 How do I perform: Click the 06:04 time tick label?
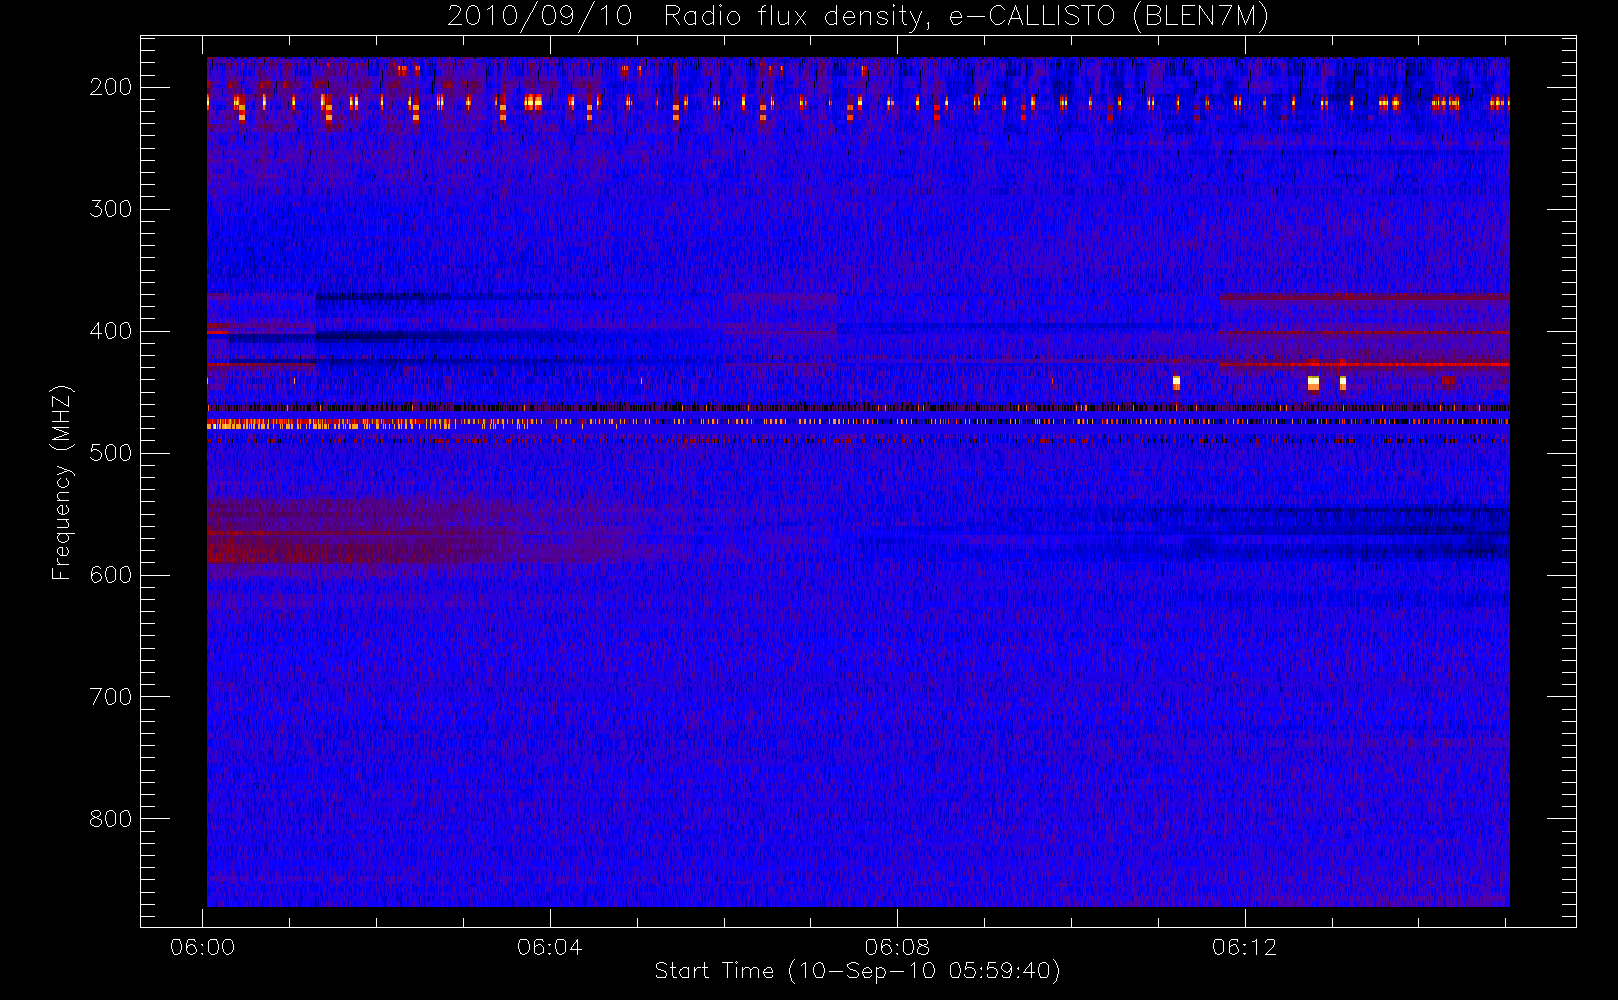(x=550, y=947)
